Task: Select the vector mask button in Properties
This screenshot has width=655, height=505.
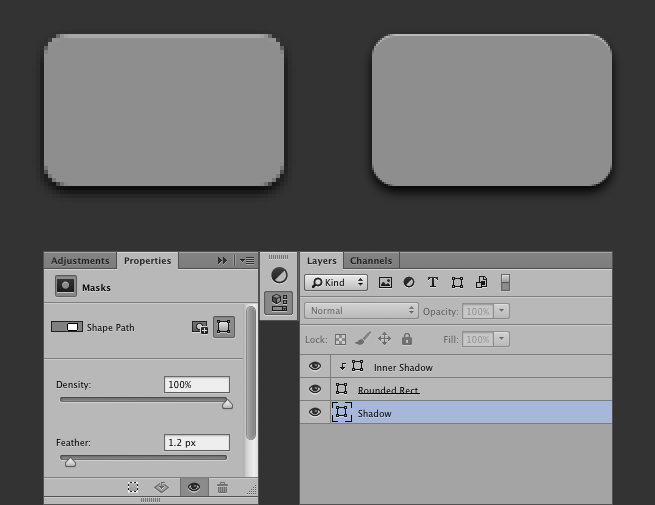Action: click(223, 327)
